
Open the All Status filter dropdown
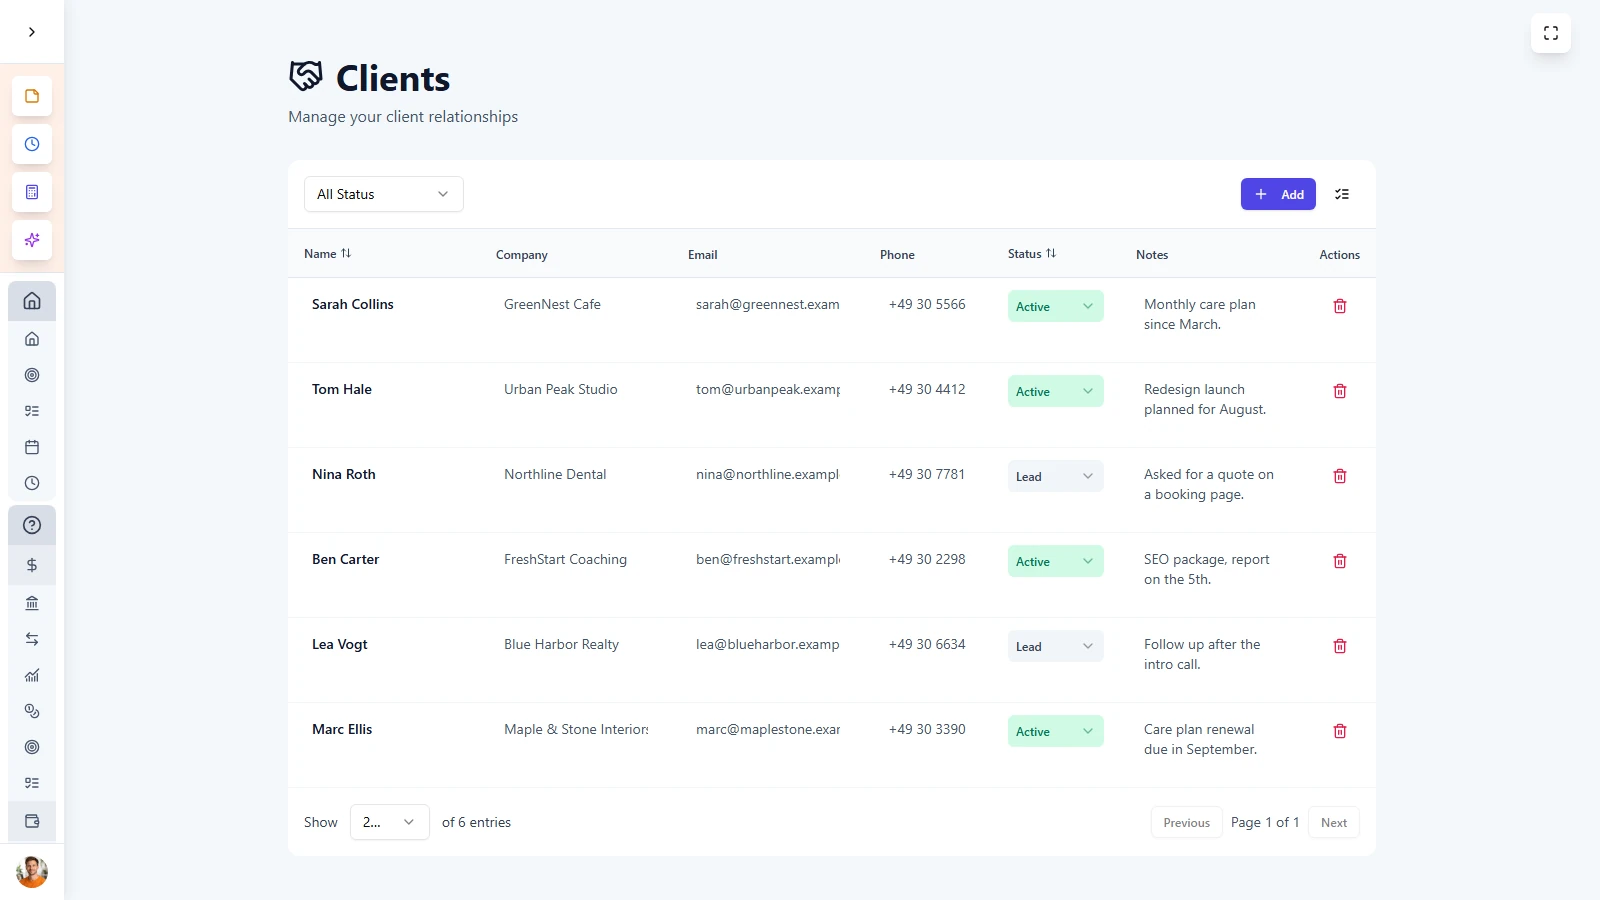(384, 194)
